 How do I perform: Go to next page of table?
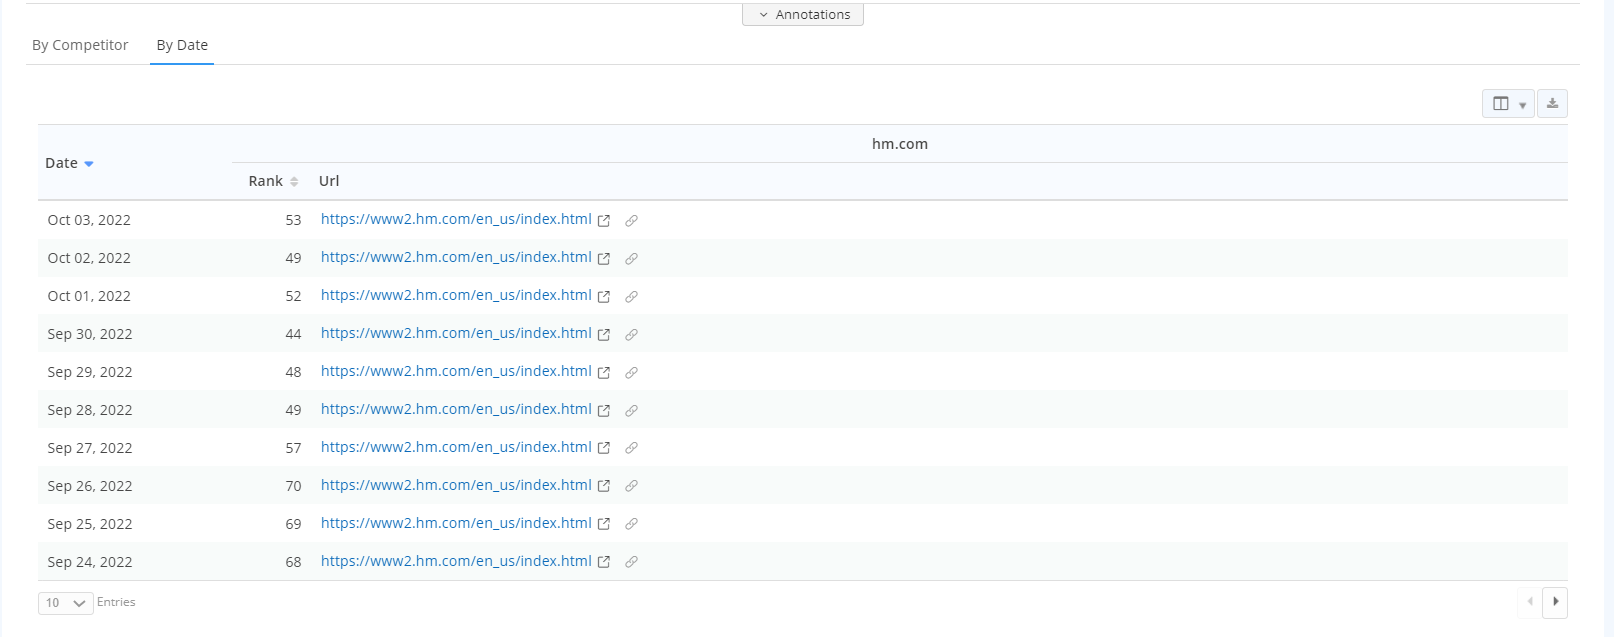(x=1555, y=602)
